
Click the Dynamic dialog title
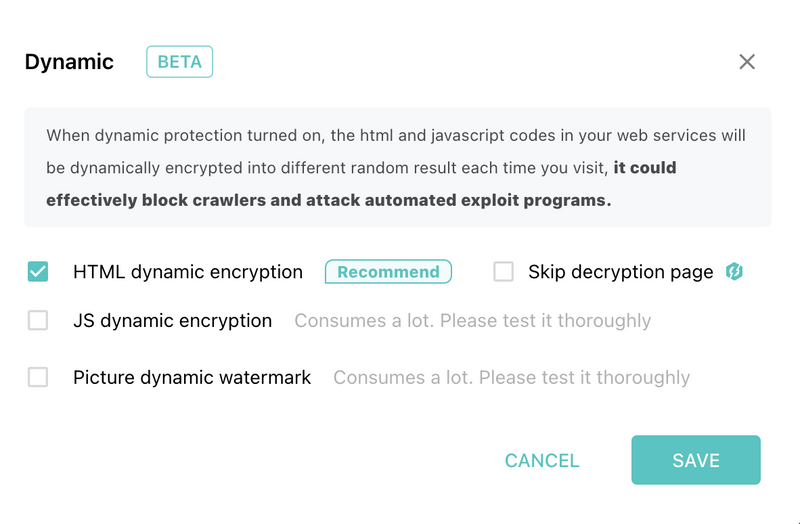69,62
